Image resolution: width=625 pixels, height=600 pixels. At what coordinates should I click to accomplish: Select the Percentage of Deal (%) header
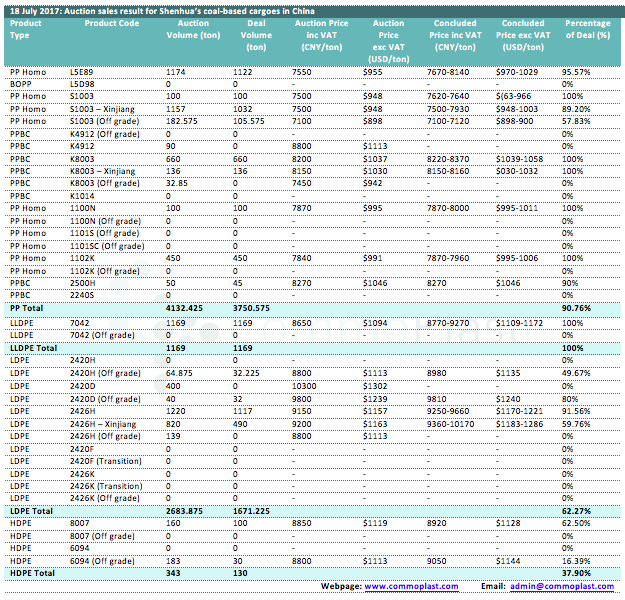coord(587,28)
